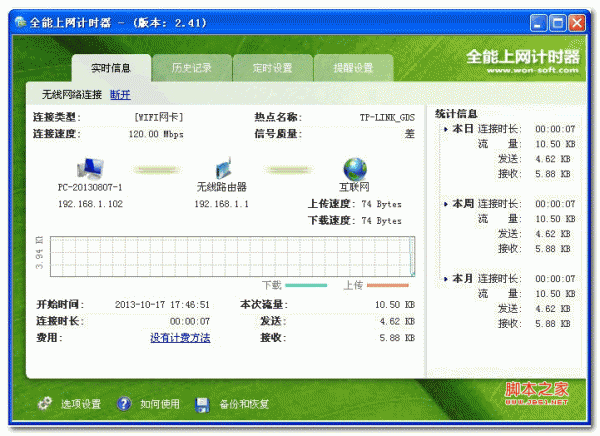Select the 实时信息 tab

point(112,68)
